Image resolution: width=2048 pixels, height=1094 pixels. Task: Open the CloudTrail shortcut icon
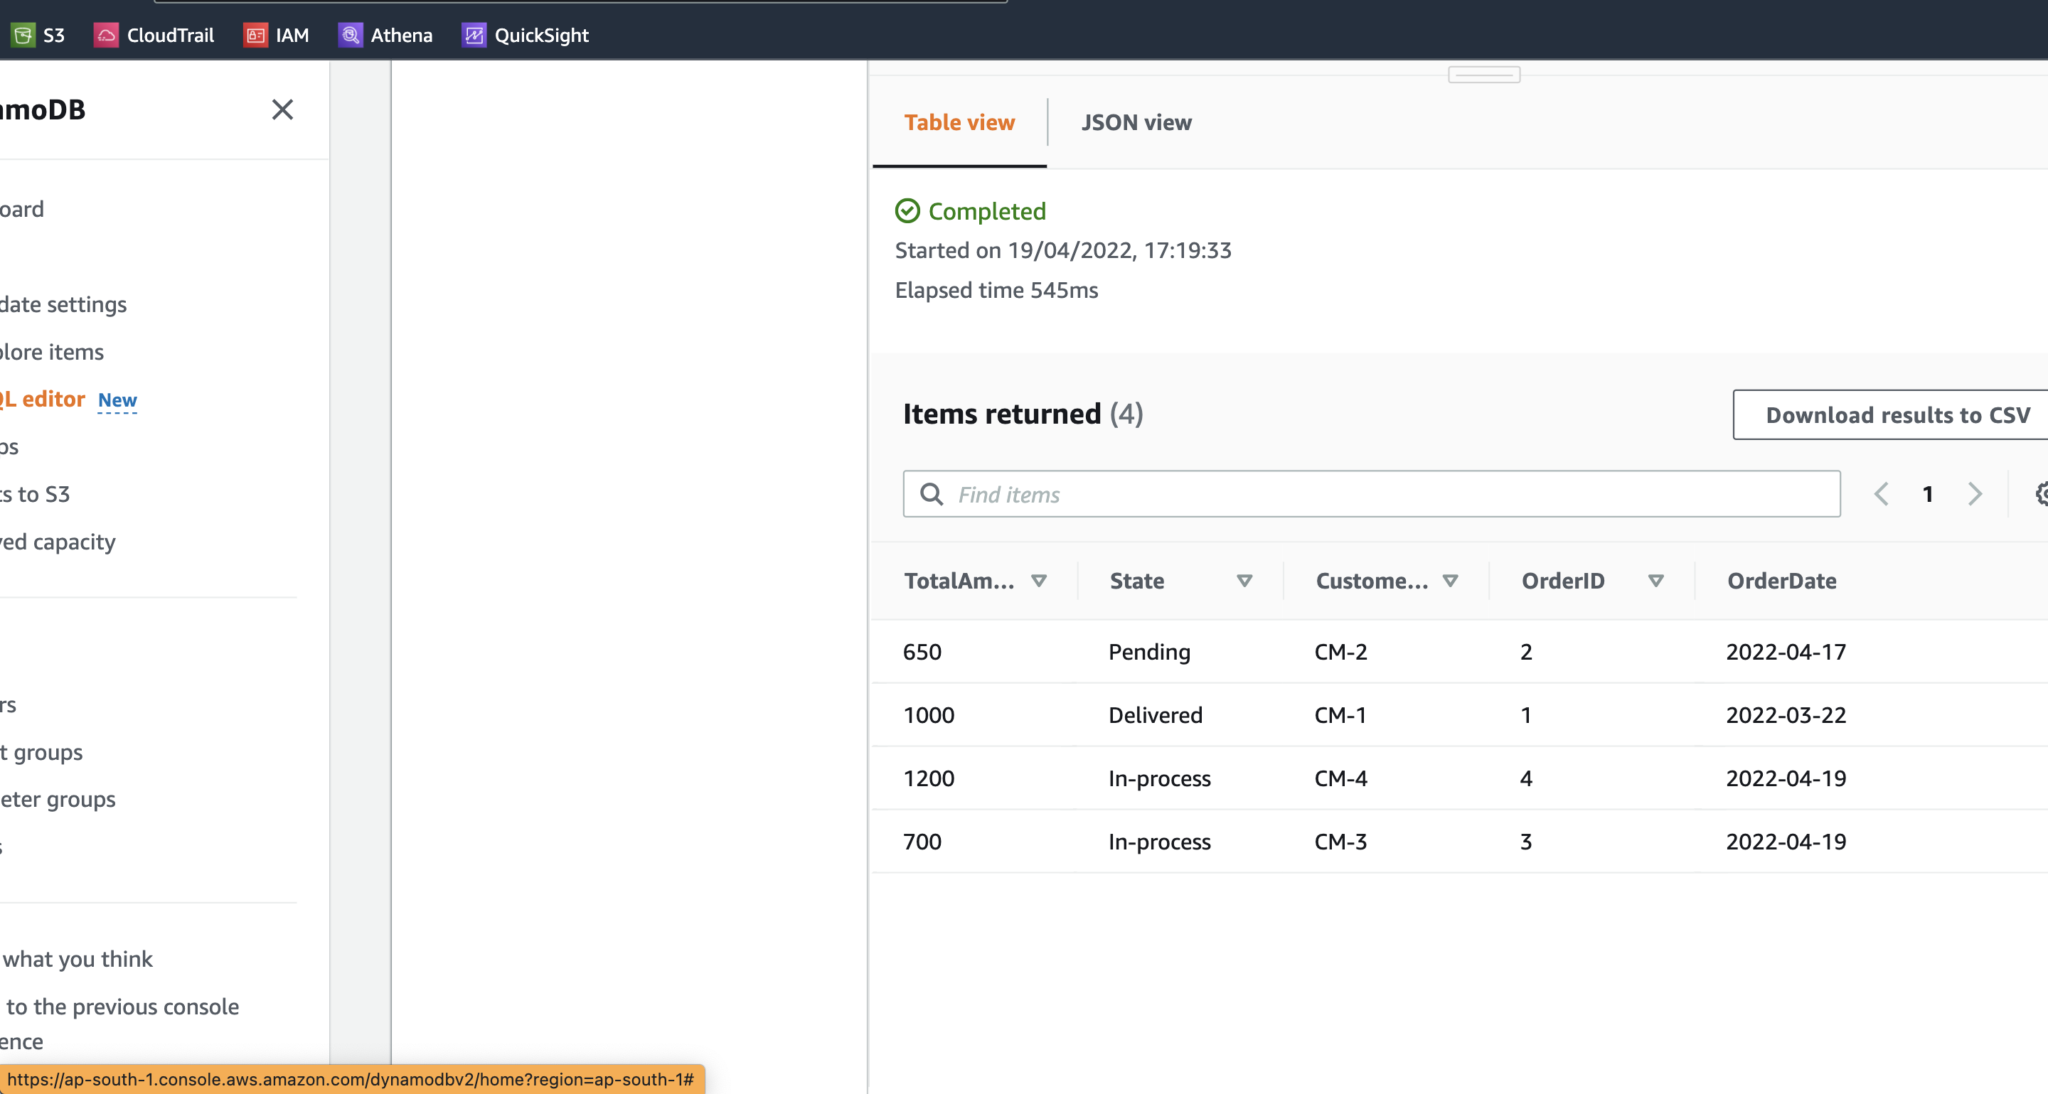pyautogui.click(x=106, y=35)
